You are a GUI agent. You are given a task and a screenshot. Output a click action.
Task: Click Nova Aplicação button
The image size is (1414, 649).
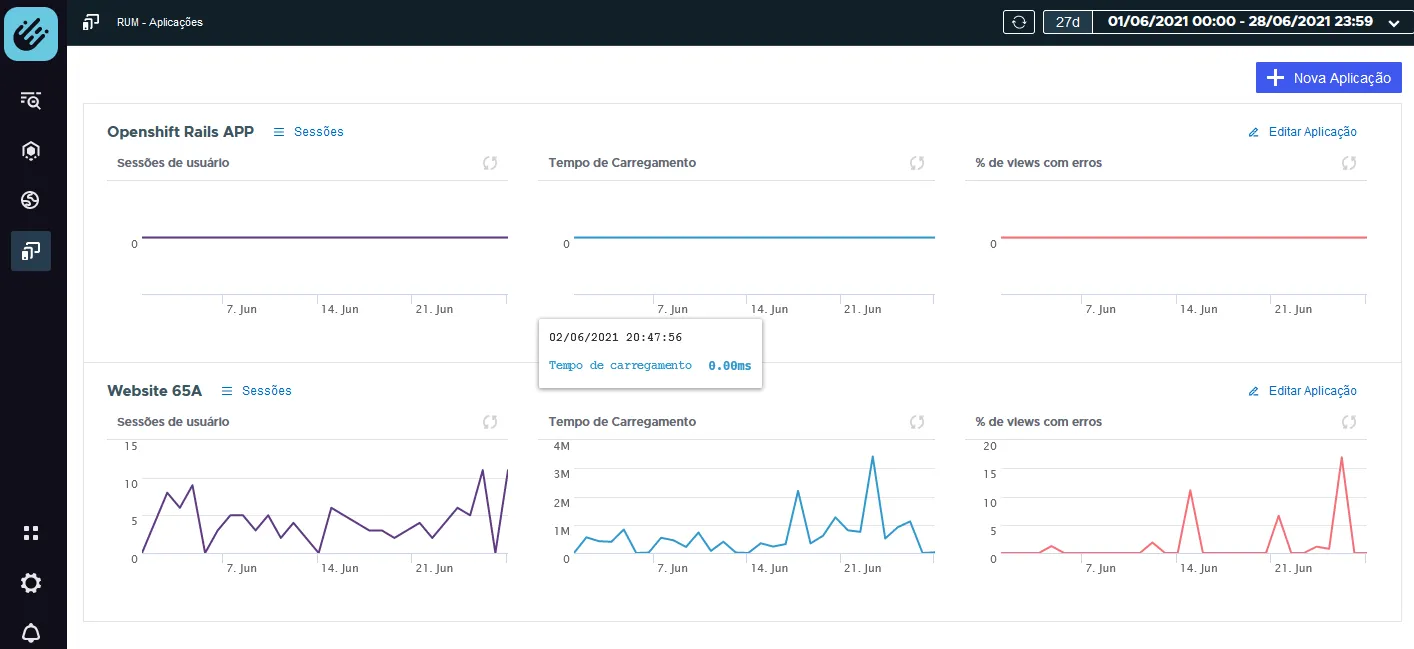pyautogui.click(x=1329, y=78)
